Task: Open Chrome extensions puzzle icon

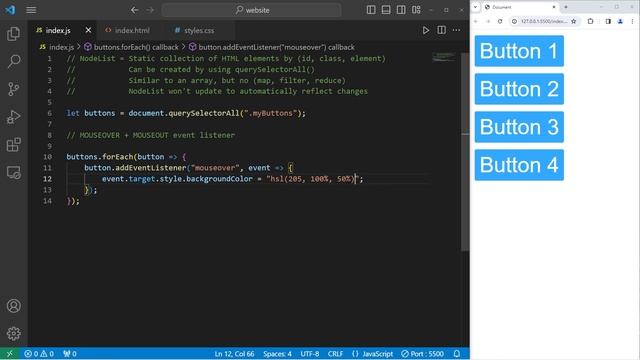Action: [x=590, y=21]
